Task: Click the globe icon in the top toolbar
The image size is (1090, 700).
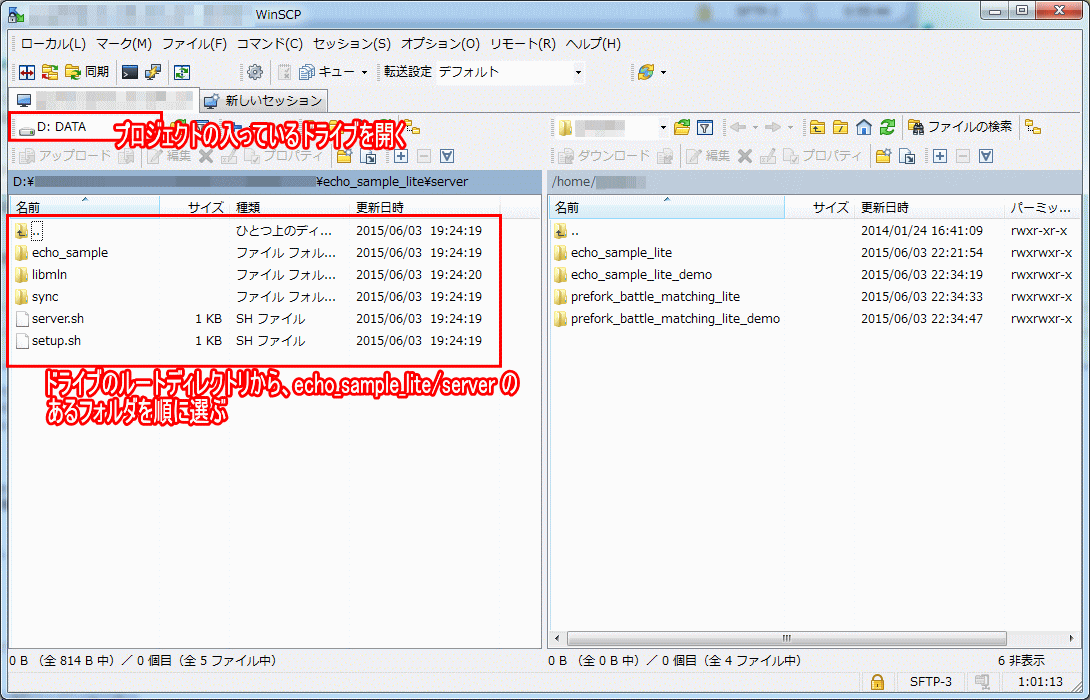Action: [x=645, y=72]
